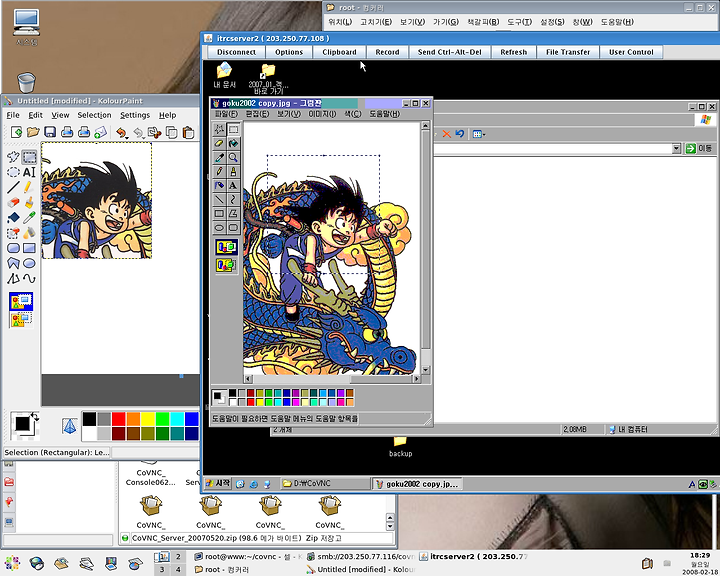Click the Explorer 이동 go button
The image size is (720, 576).
699,148
